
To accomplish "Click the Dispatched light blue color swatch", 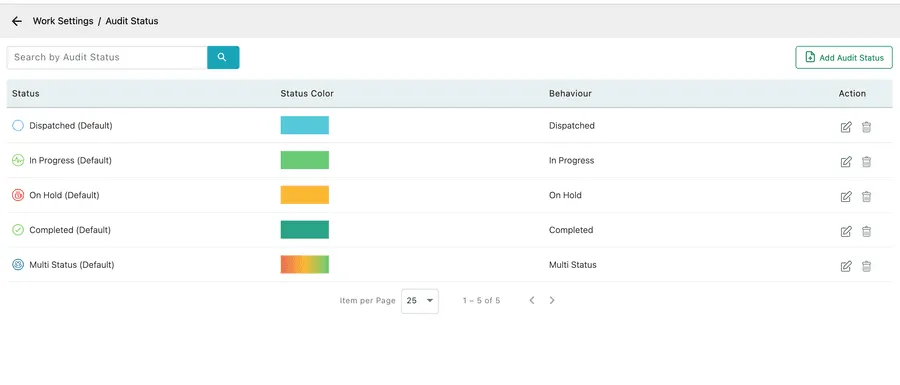I will pyautogui.click(x=305, y=125).
